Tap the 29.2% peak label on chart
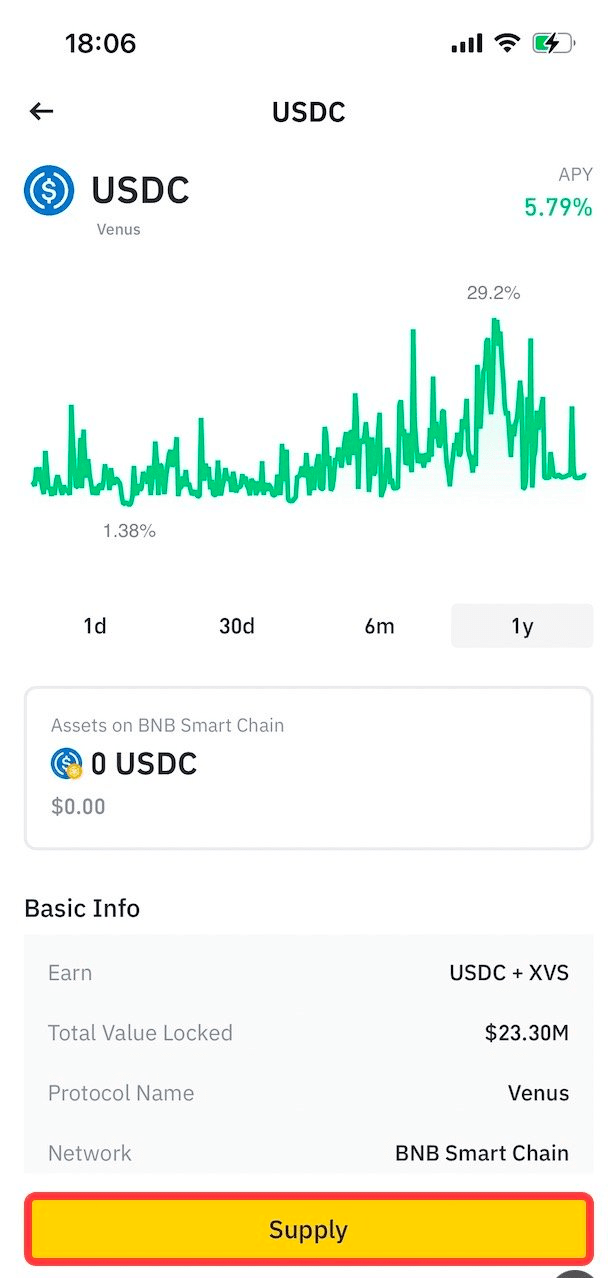Screen dimensions: 608x1278 (493, 293)
